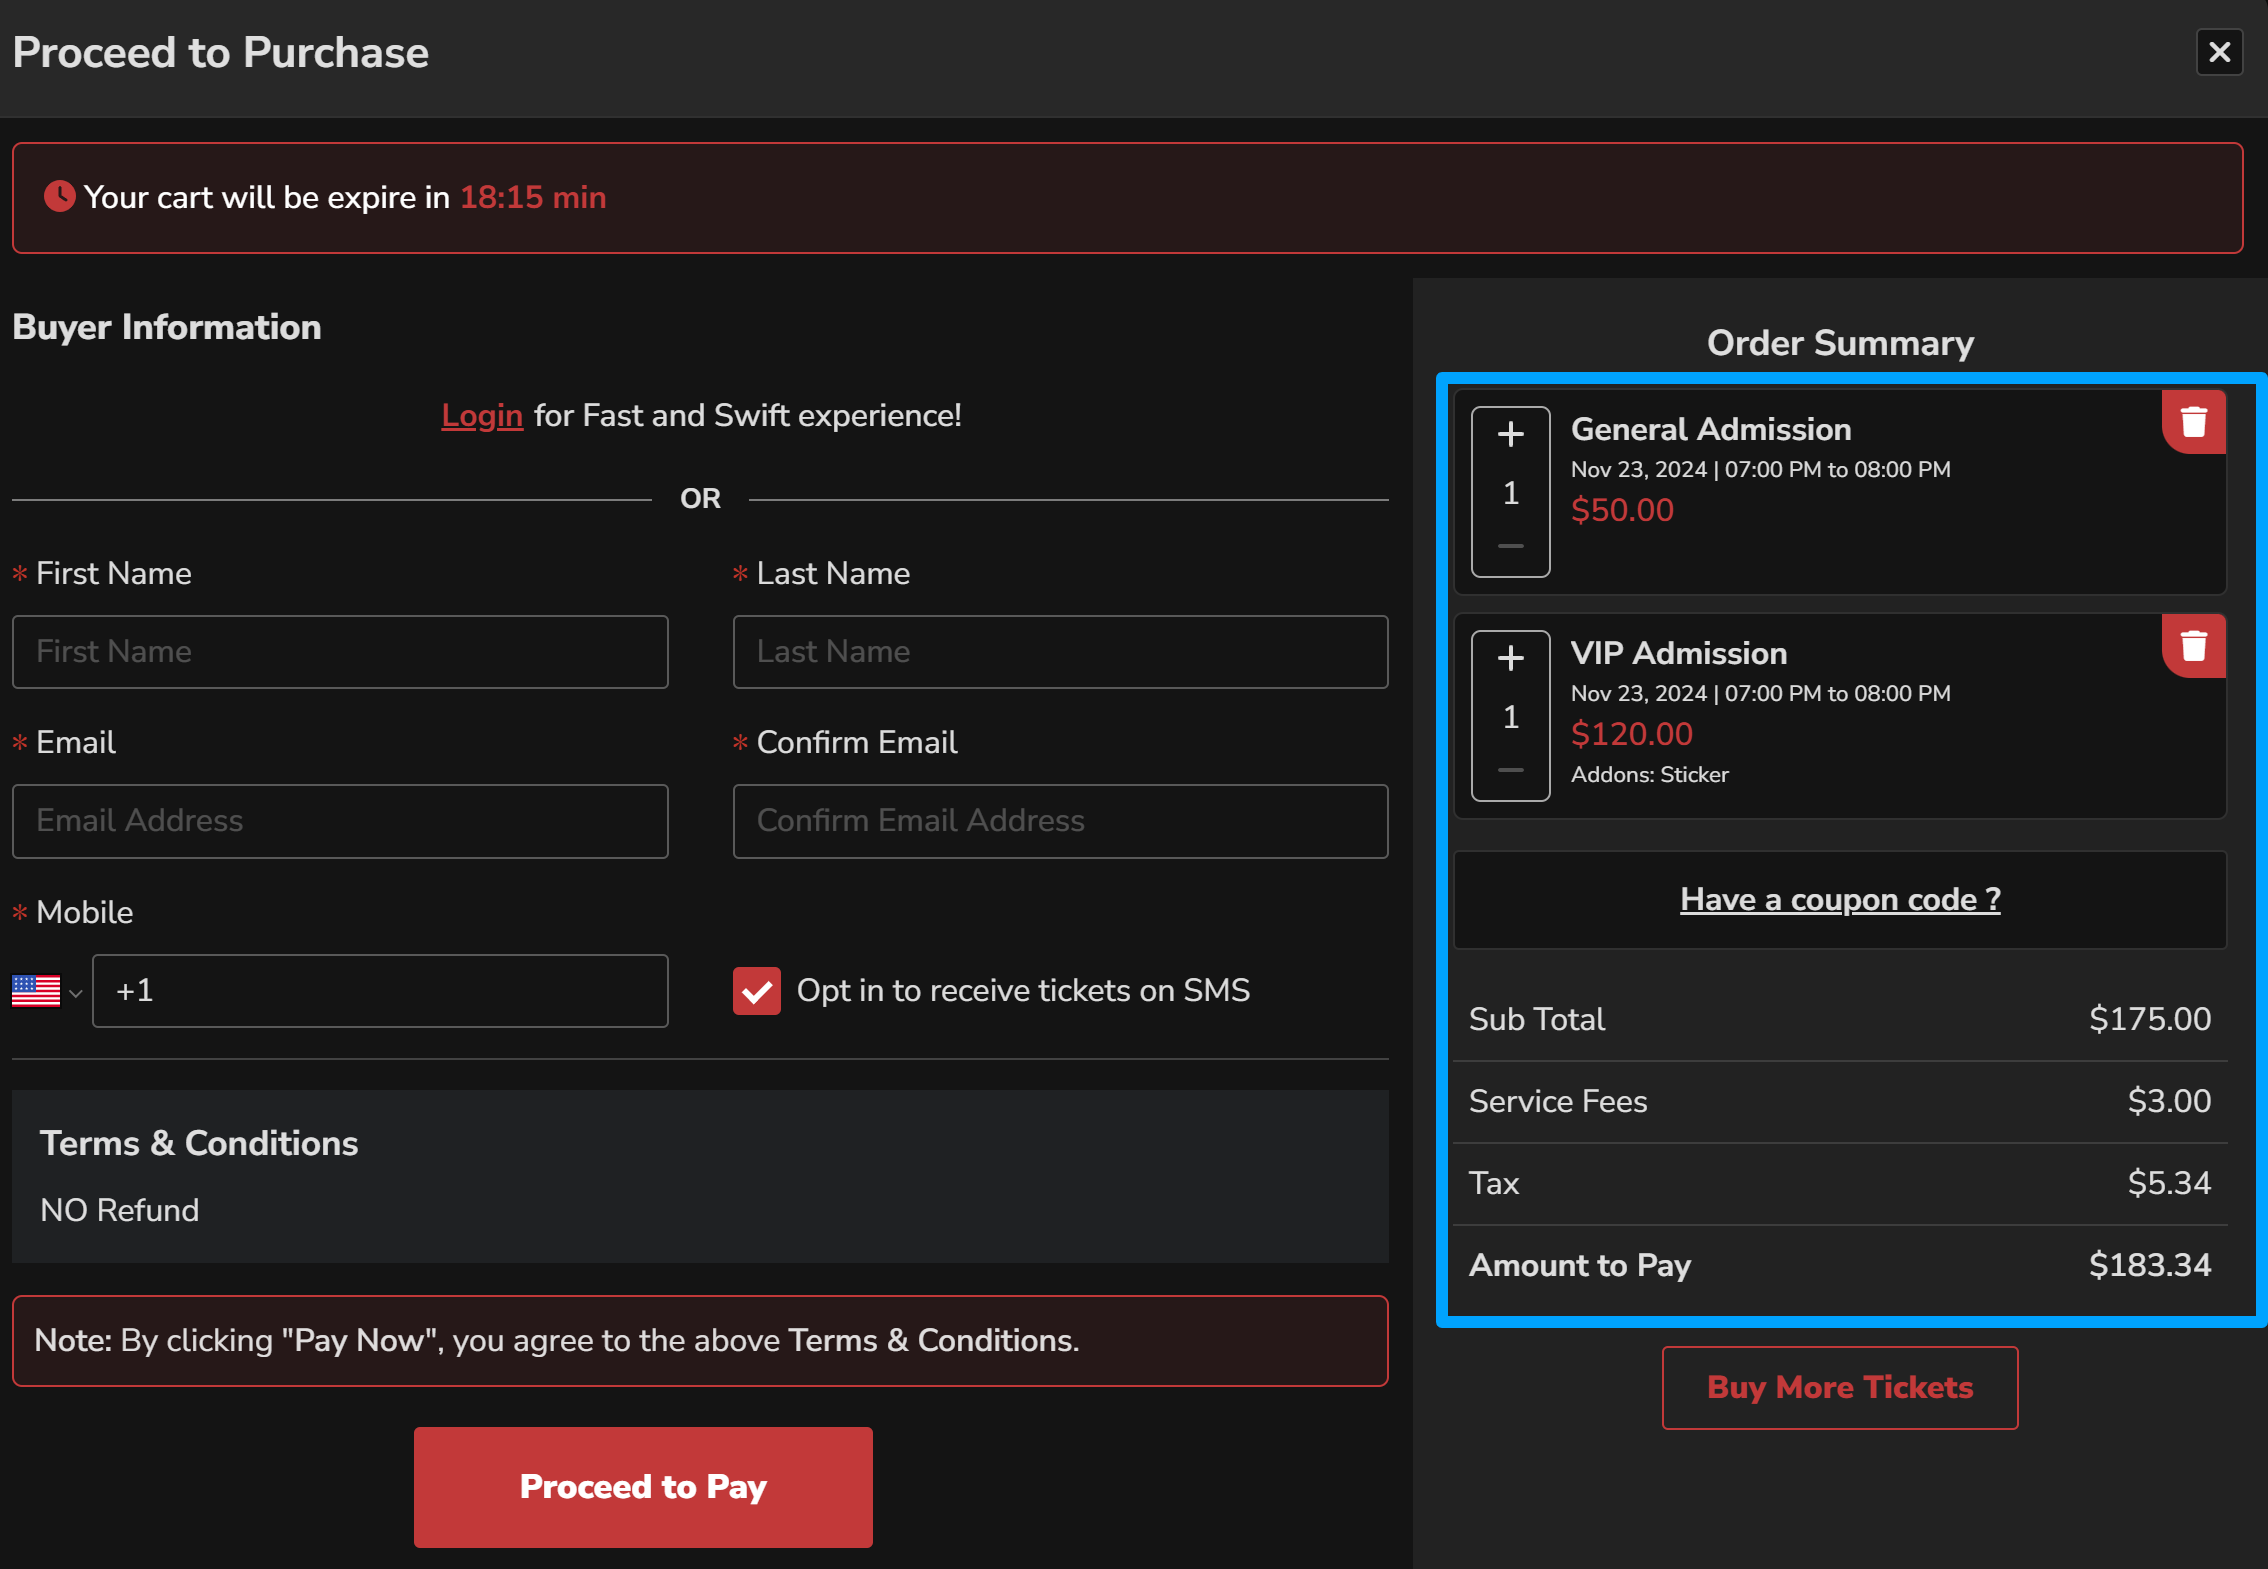Viewport: 2268px width, 1569px height.
Task: Delete General Admission ticket with trash icon
Action: tap(2193, 422)
